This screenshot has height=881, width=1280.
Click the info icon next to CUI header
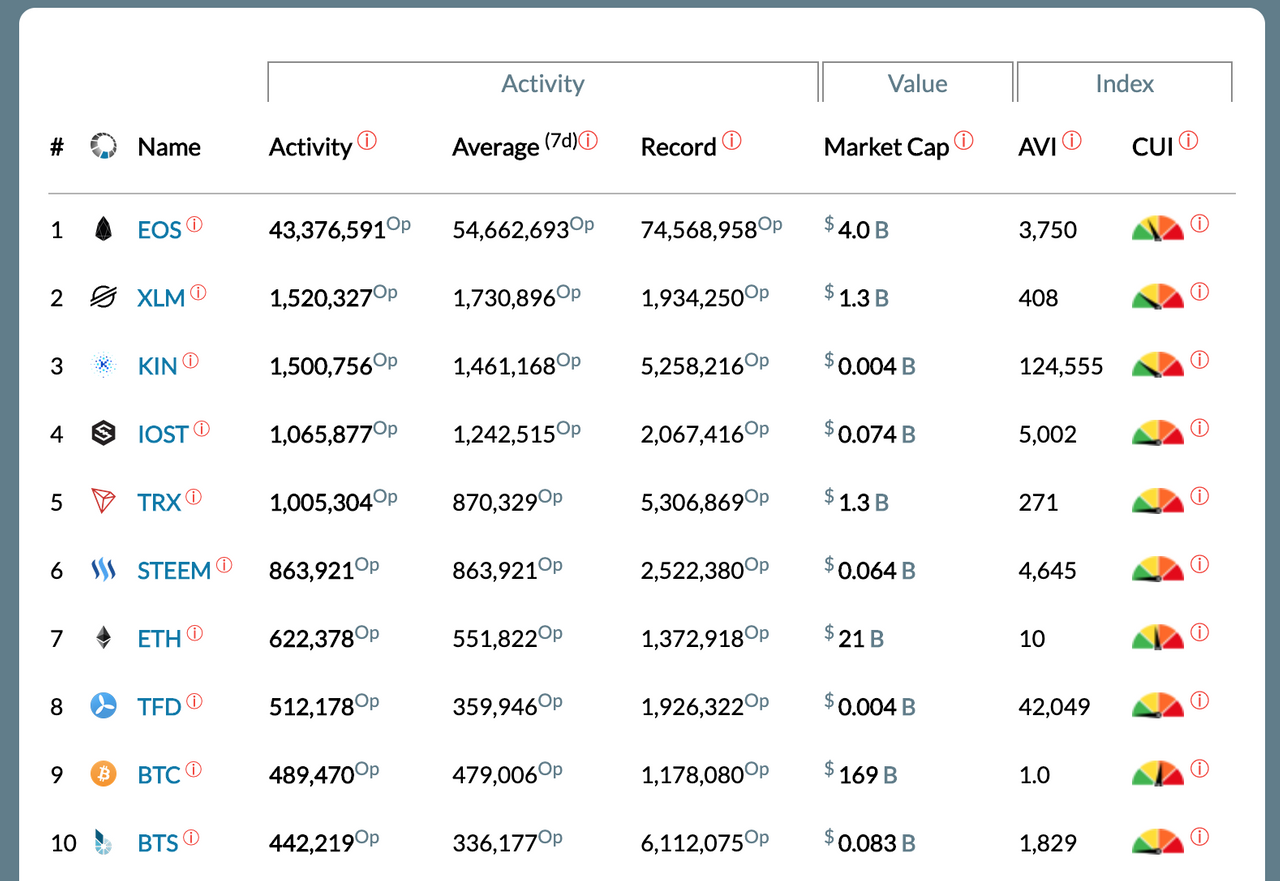click(1188, 141)
